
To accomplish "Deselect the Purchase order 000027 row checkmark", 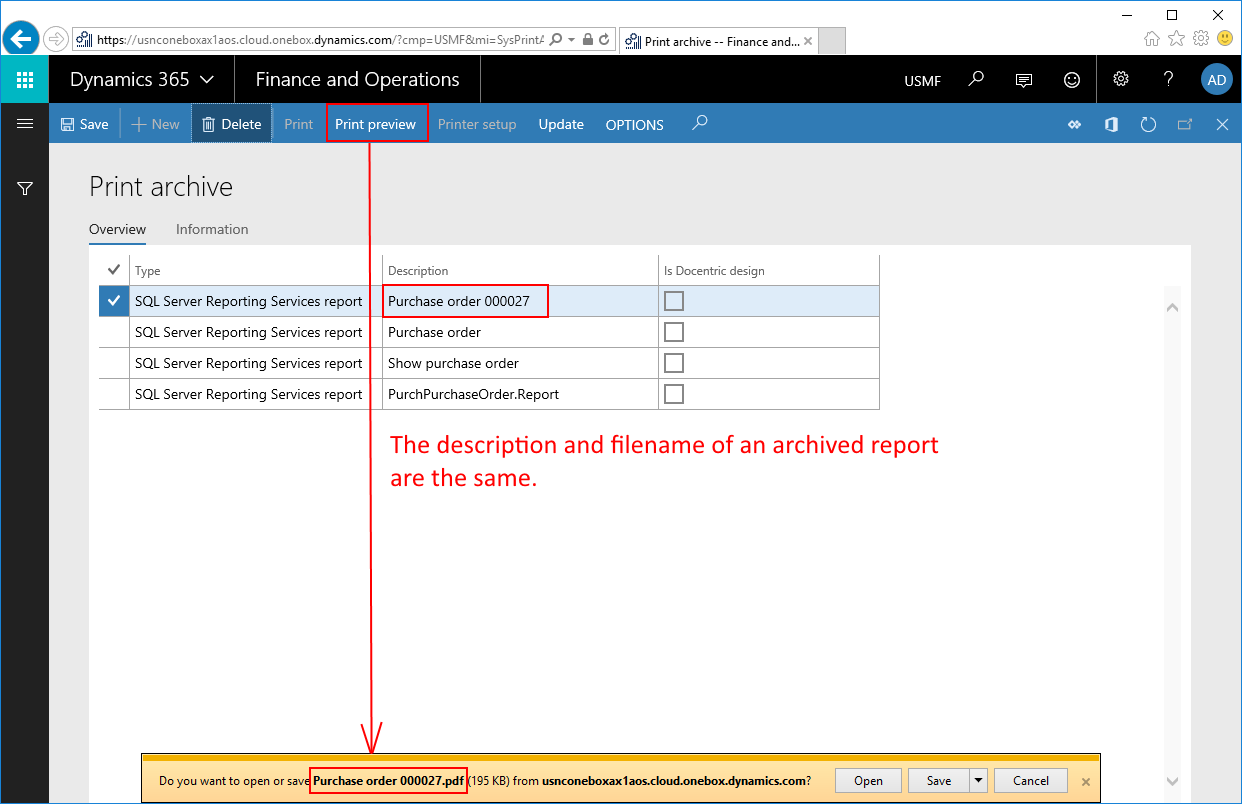I will coord(114,301).
